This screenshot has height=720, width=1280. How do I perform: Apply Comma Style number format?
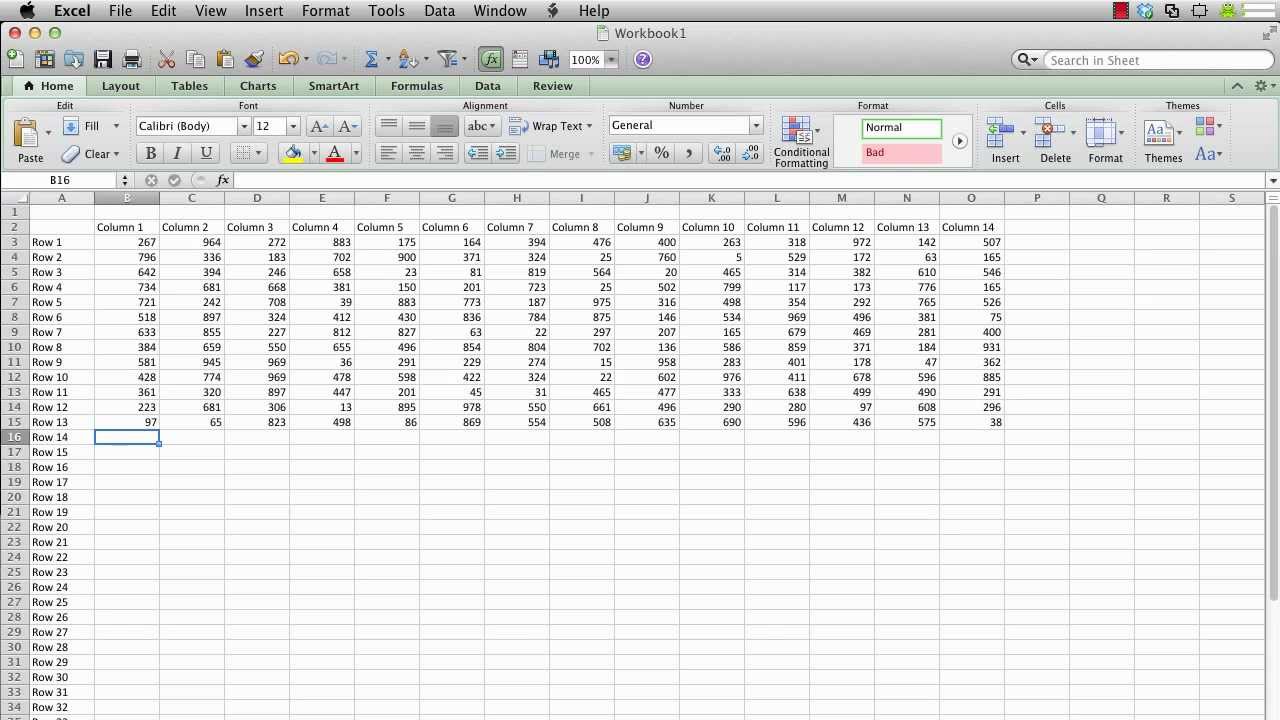pos(688,153)
